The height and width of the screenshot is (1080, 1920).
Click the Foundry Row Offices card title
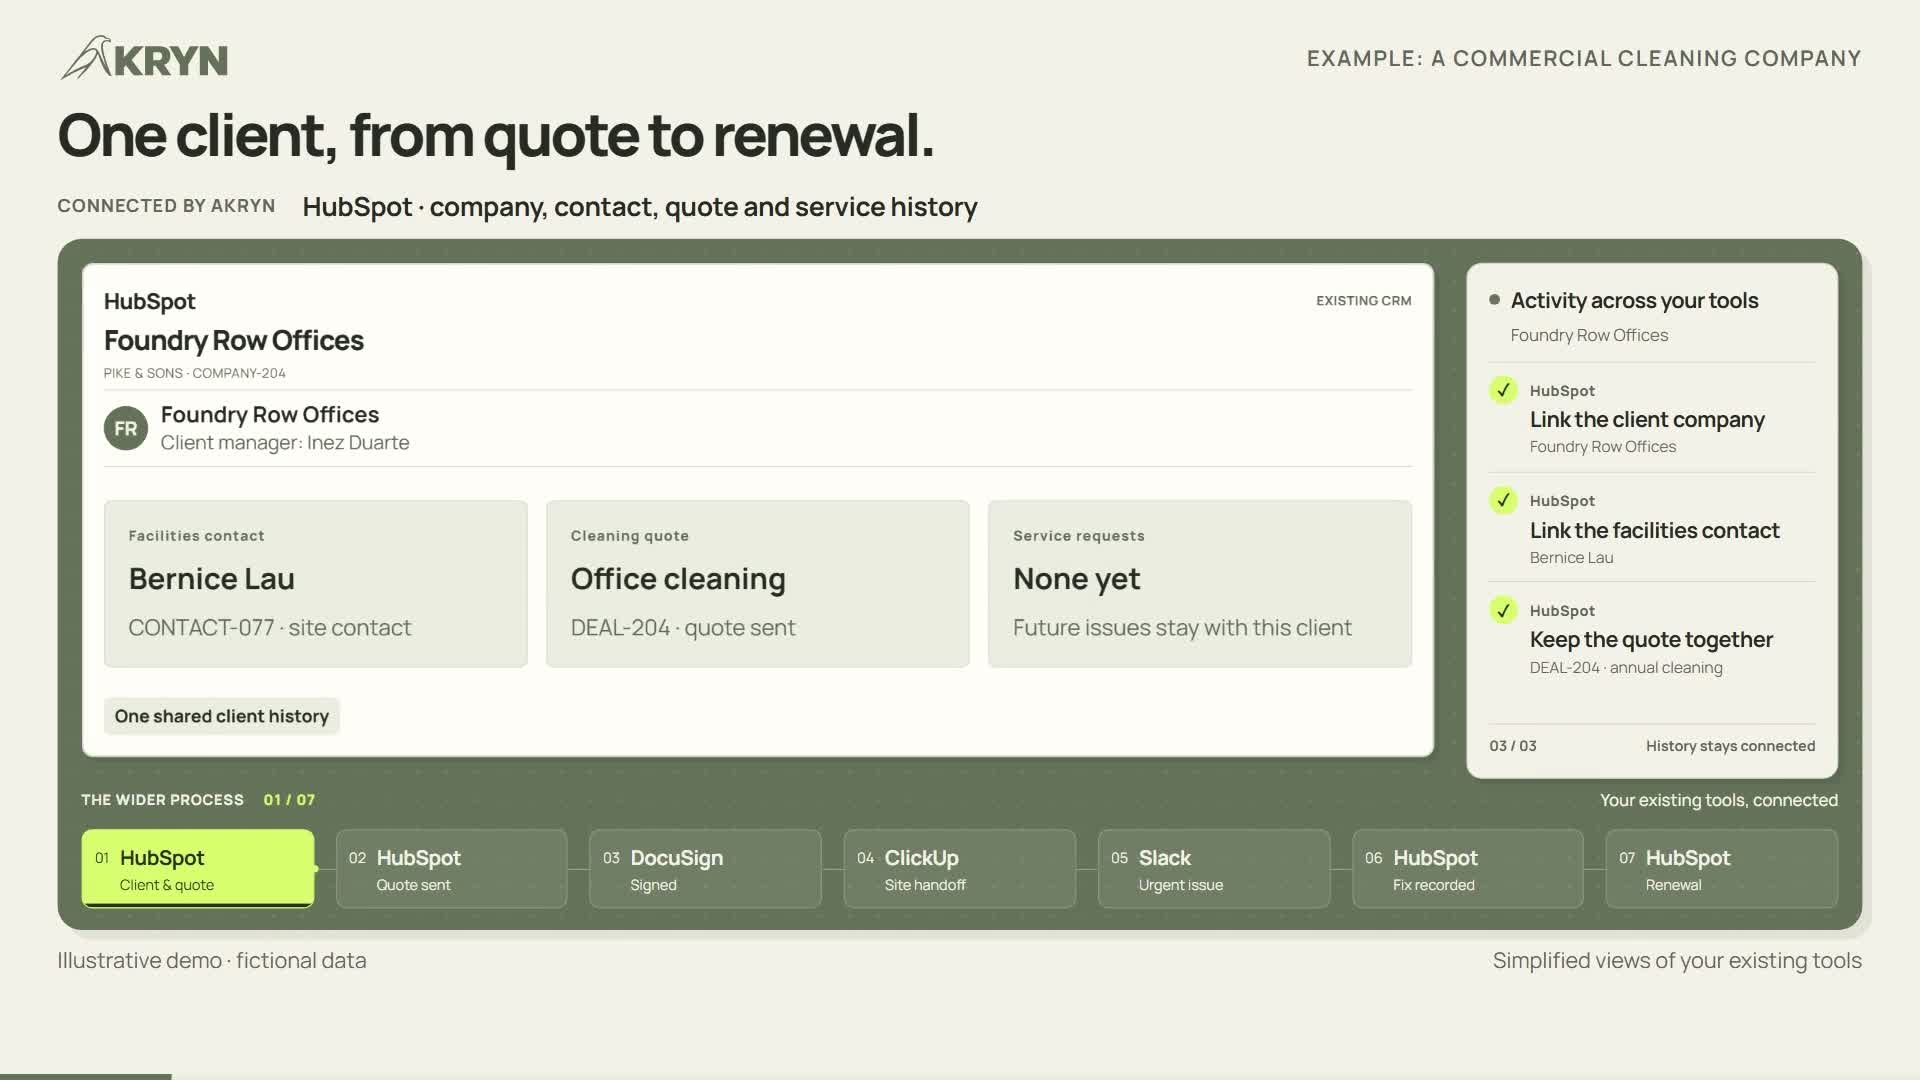pos(234,341)
